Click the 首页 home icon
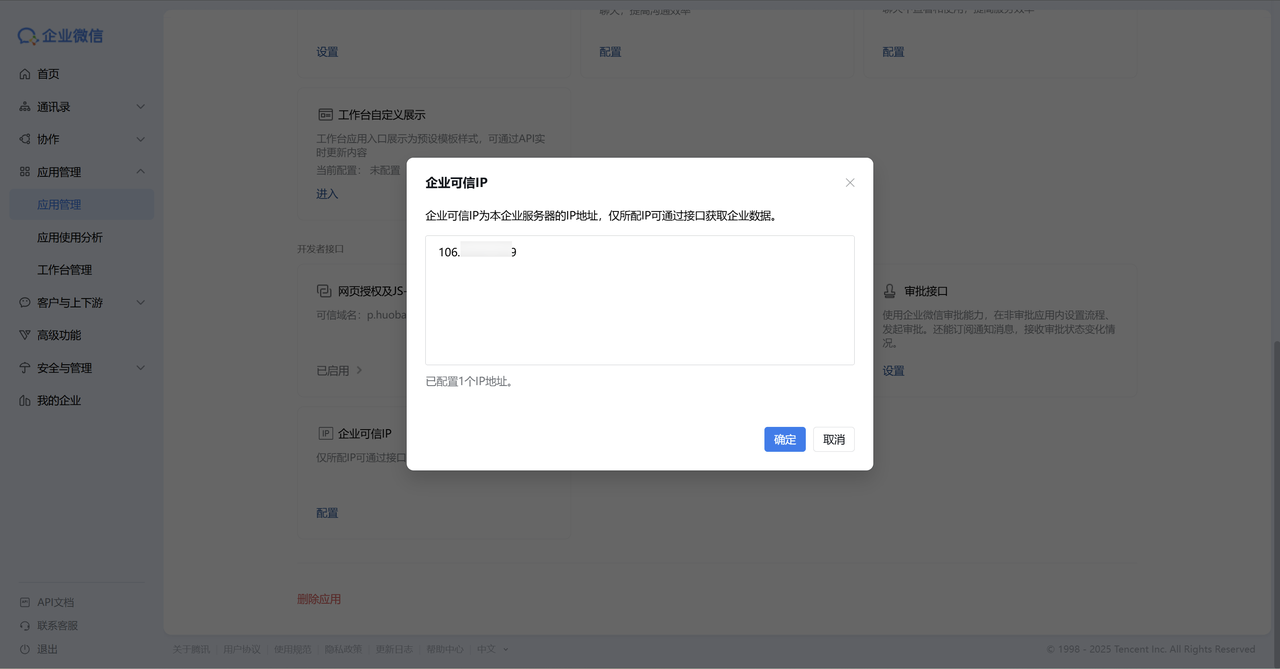This screenshot has height=669, width=1280. (x=25, y=74)
